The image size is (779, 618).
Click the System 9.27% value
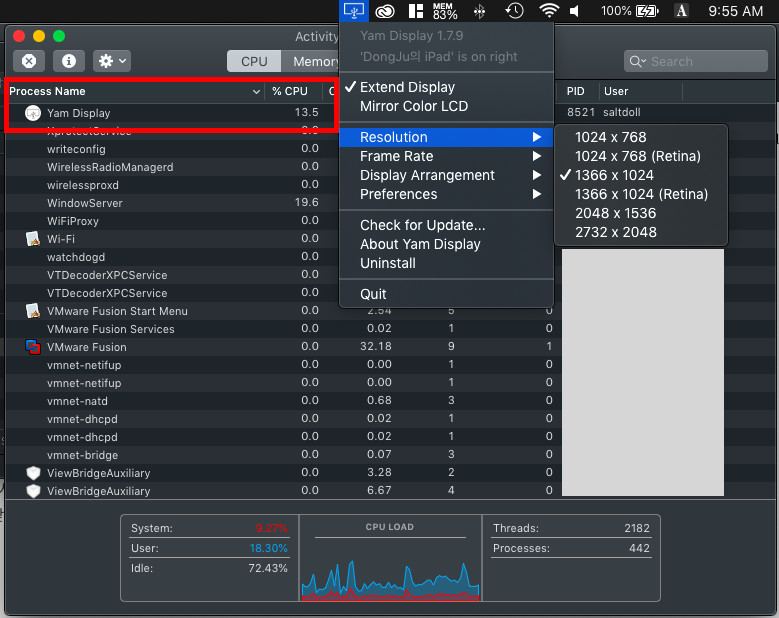click(x=271, y=528)
